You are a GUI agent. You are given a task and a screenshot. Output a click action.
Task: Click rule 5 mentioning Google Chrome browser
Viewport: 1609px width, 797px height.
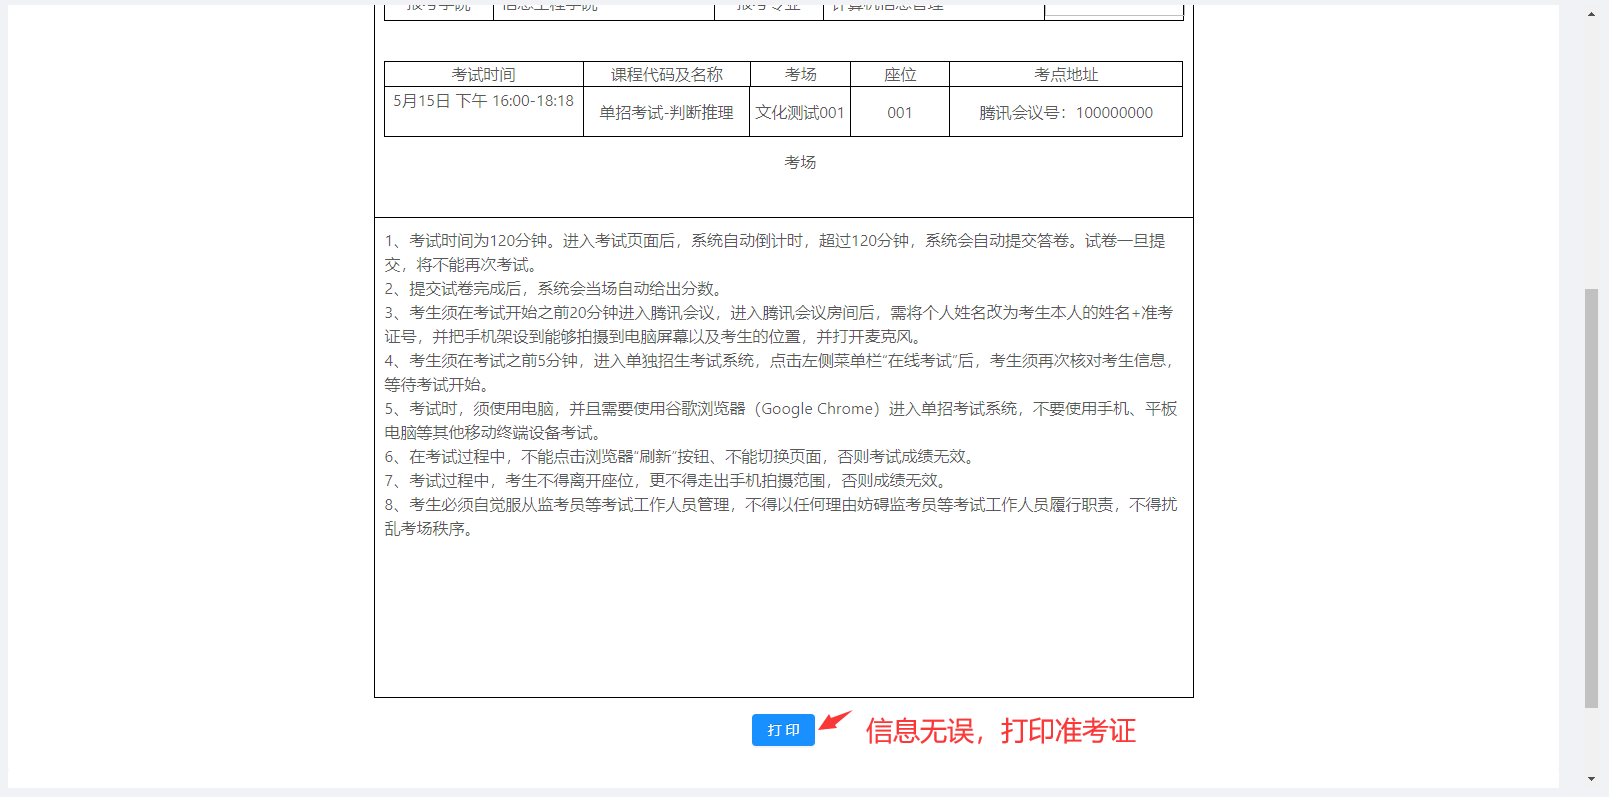(x=780, y=409)
